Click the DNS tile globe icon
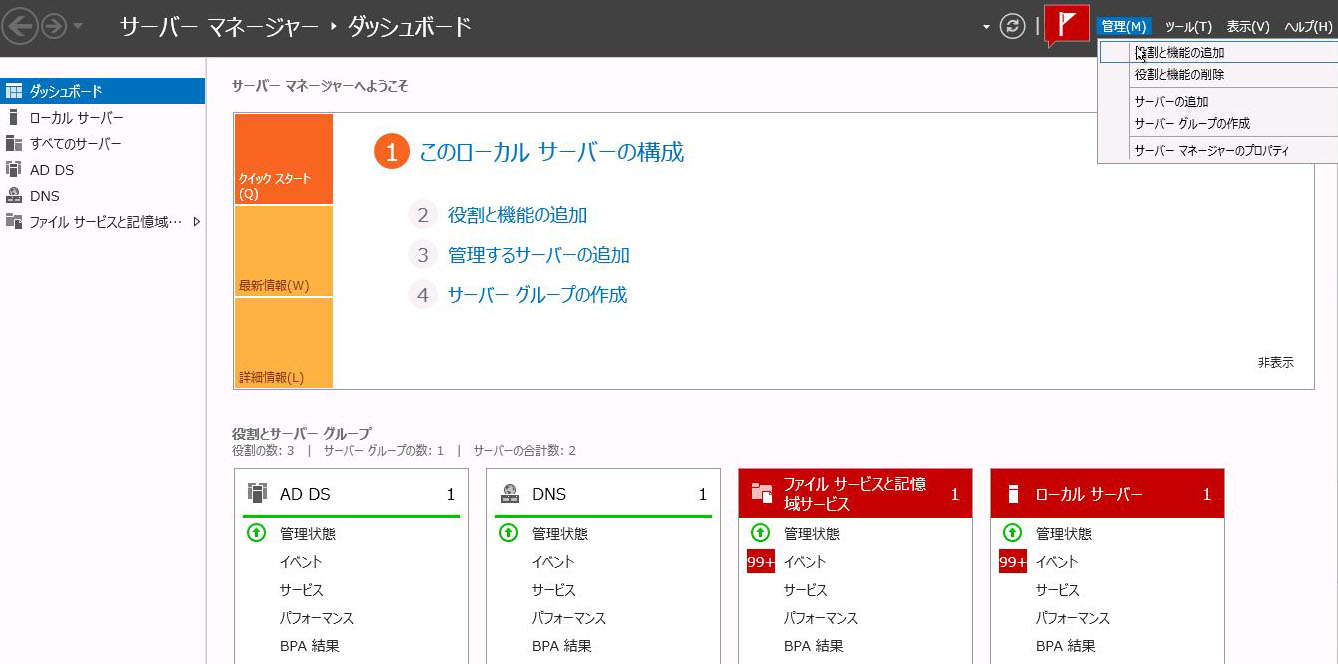Image resolution: width=1338 pixels, height=664 pixels. (x=510, y=493)
